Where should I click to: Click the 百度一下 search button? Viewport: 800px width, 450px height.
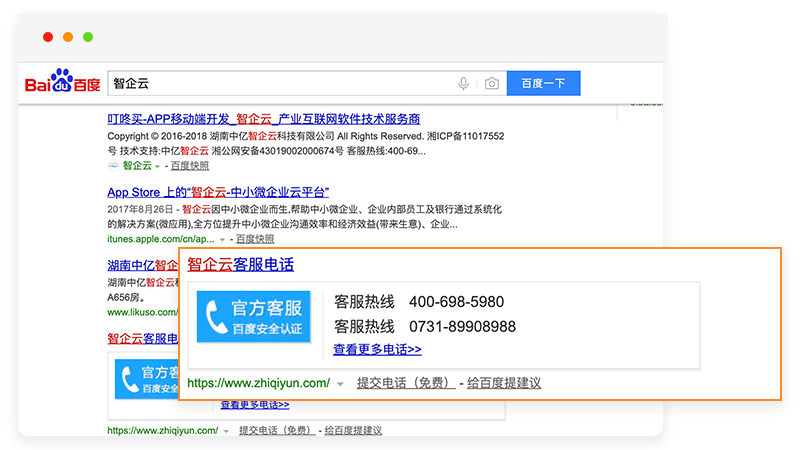coord(543,83)
